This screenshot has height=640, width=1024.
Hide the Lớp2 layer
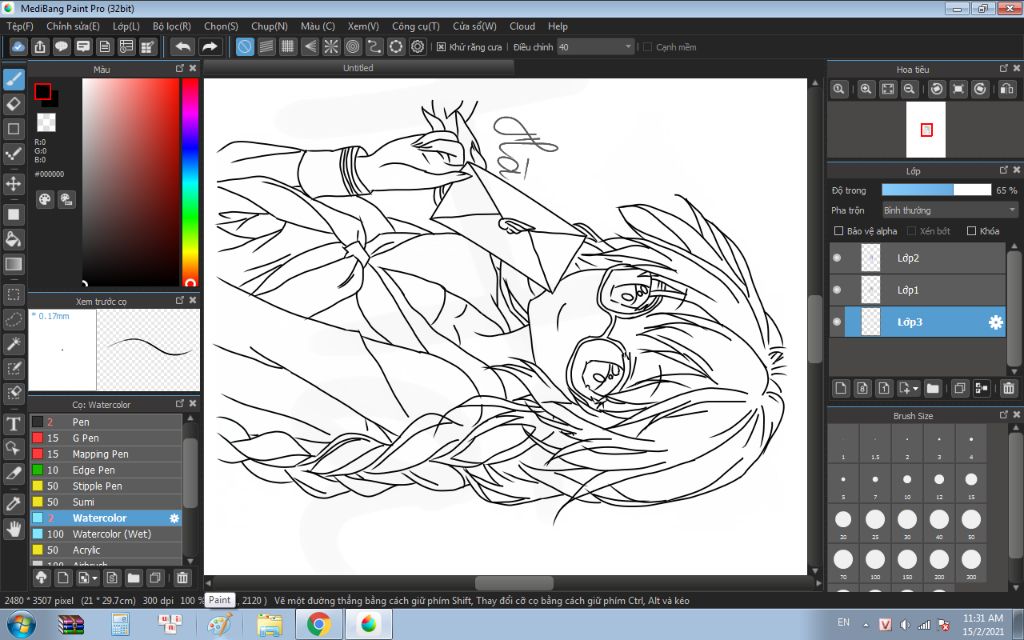point(836,258)
